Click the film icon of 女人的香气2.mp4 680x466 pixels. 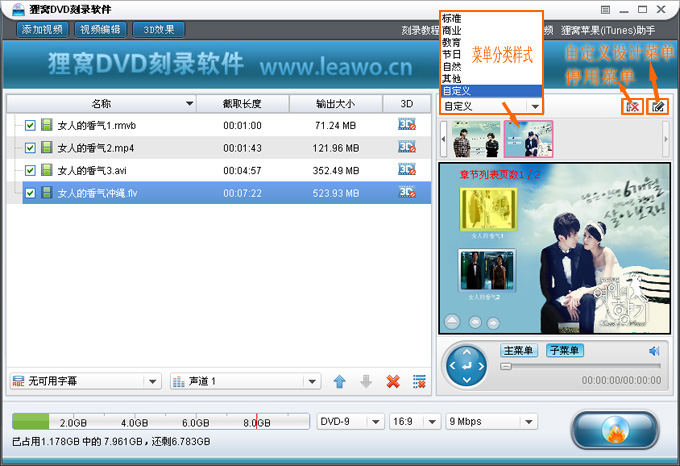tap(46, 148)
